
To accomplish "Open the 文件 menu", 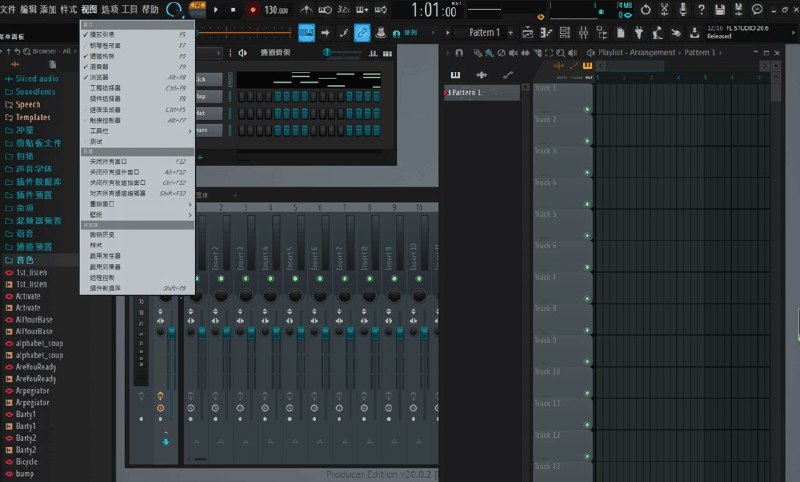I will click(x=8, y=10).
